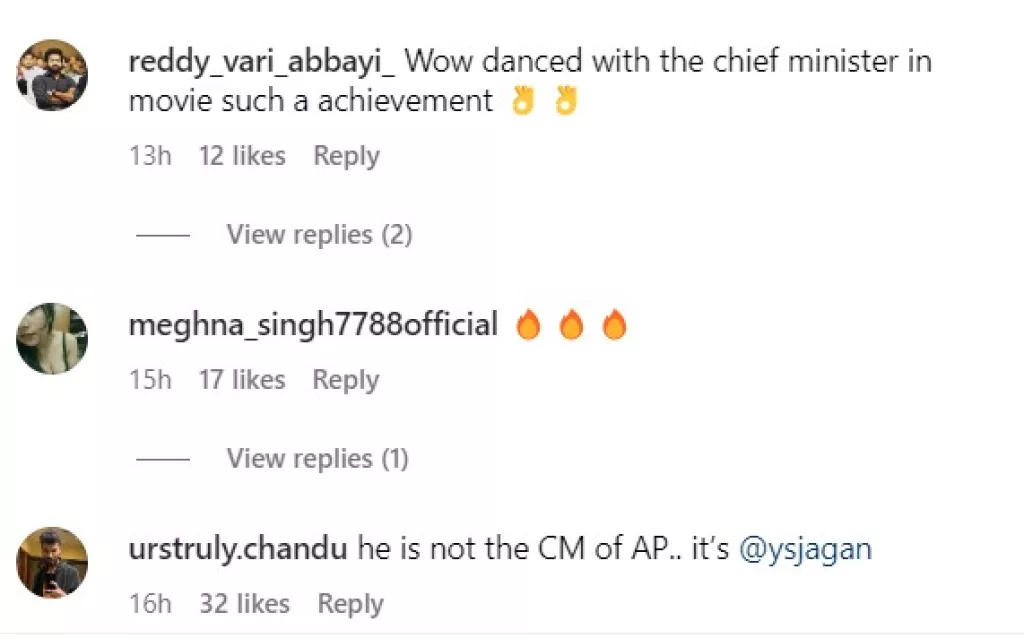Screen dimensions: 1024x638
Task: Reply to urstruly.chandu's comment
Action: point(351,603)
